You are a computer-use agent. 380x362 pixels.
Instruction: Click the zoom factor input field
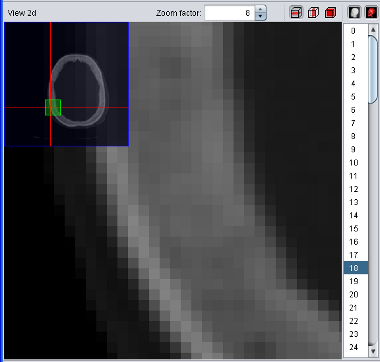(230, 13)
